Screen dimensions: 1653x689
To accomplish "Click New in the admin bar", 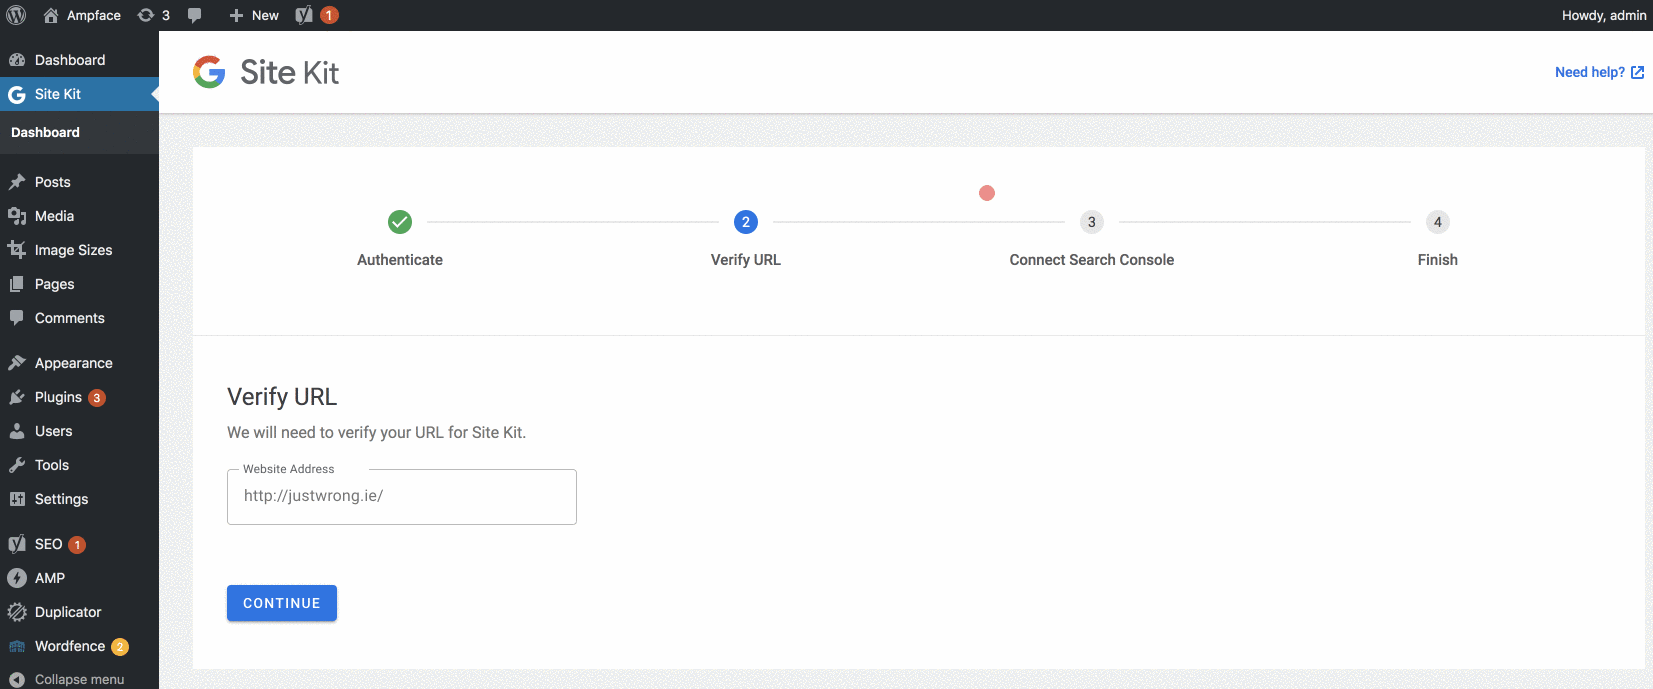I will coord(265,15).
